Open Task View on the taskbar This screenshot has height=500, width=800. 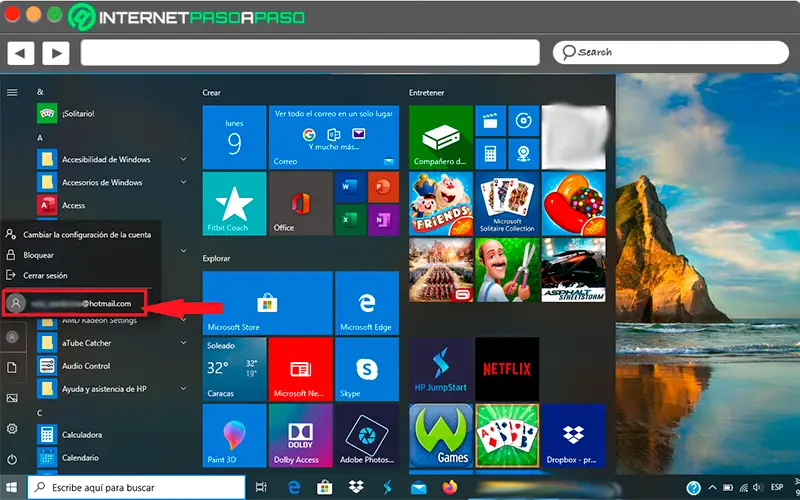(261, 487)
